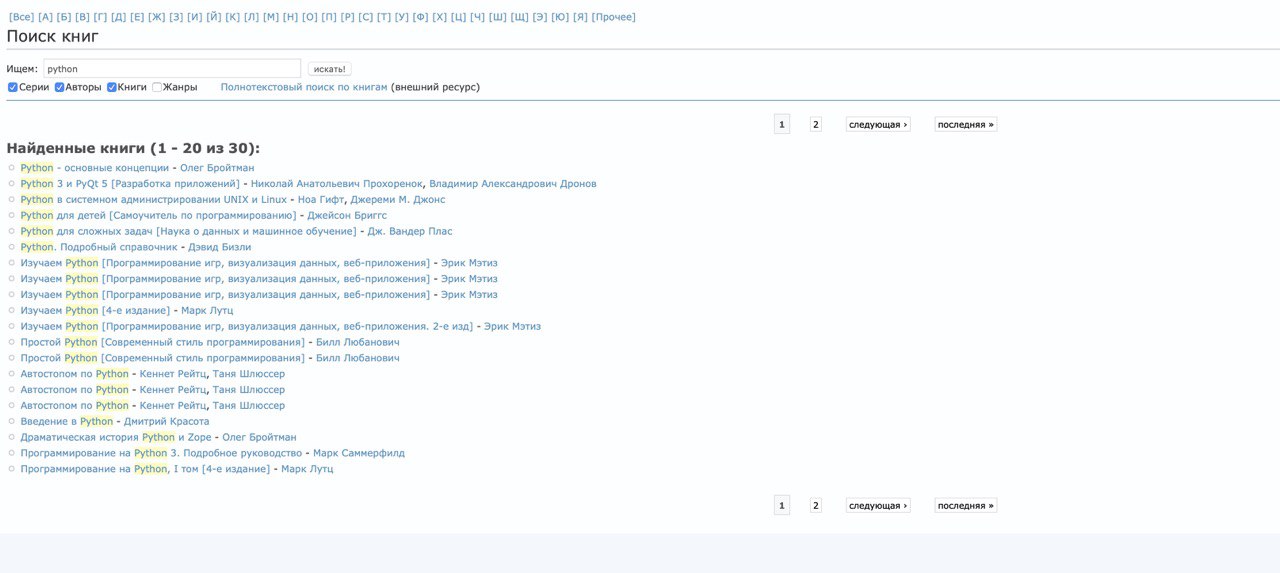Open book Python 3 и PyQt 5

(x=130, y=184)
